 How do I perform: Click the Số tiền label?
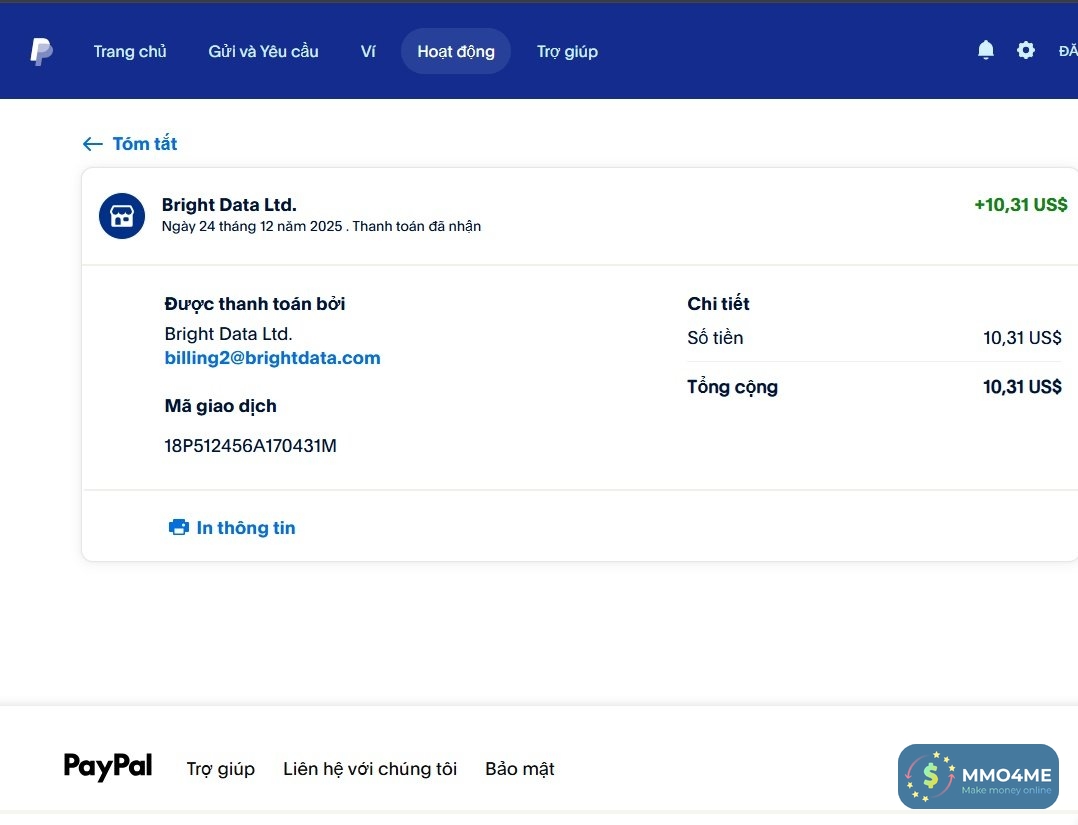[x=715, y=338]
